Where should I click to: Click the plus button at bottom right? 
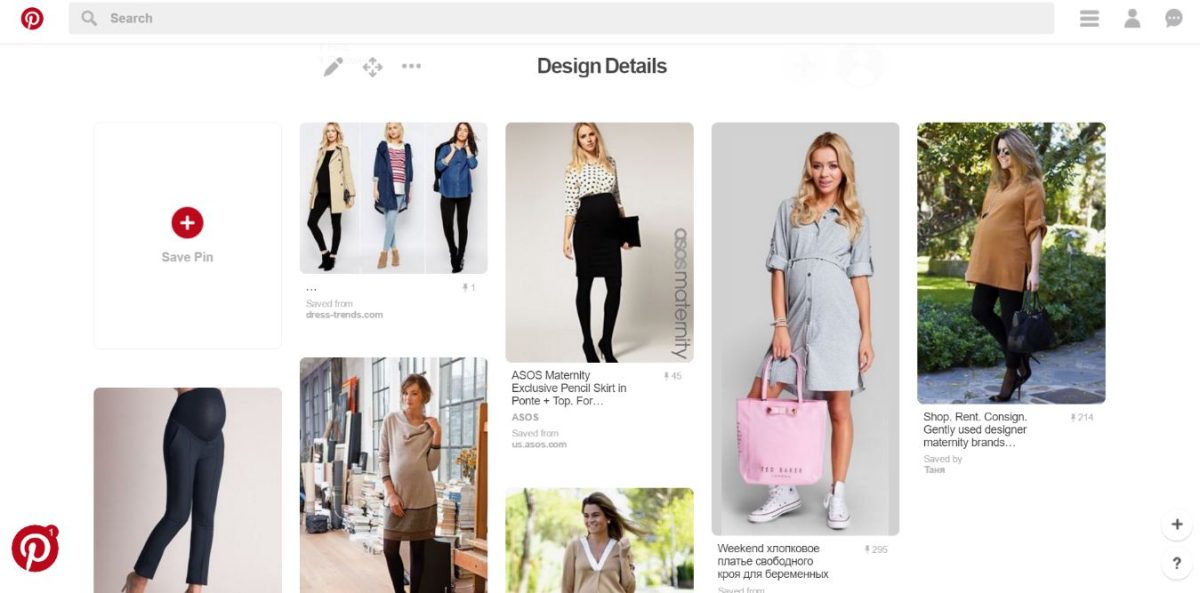(1177, 524)
